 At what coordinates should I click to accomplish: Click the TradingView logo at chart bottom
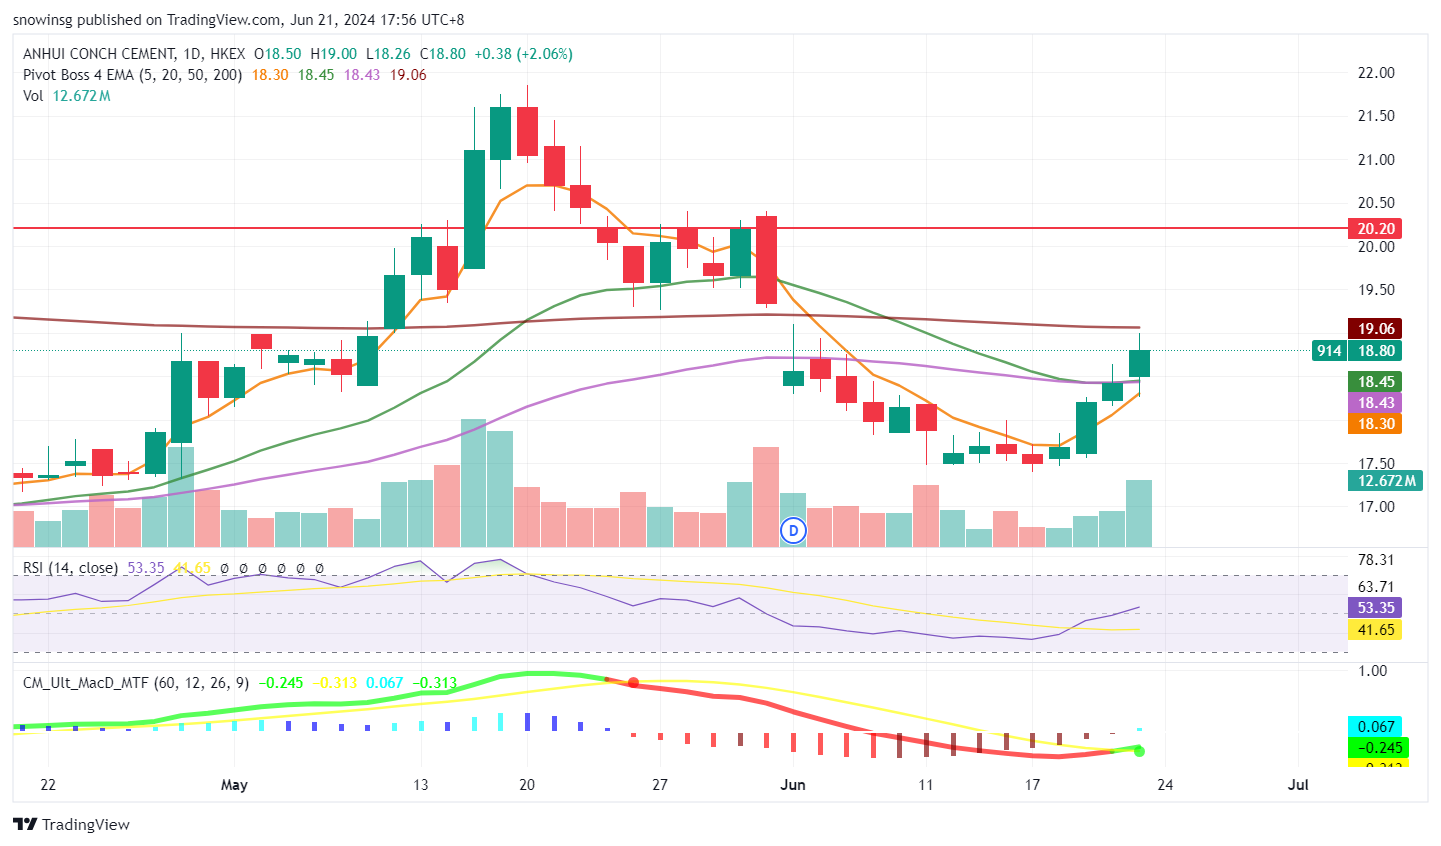(71, 825)
